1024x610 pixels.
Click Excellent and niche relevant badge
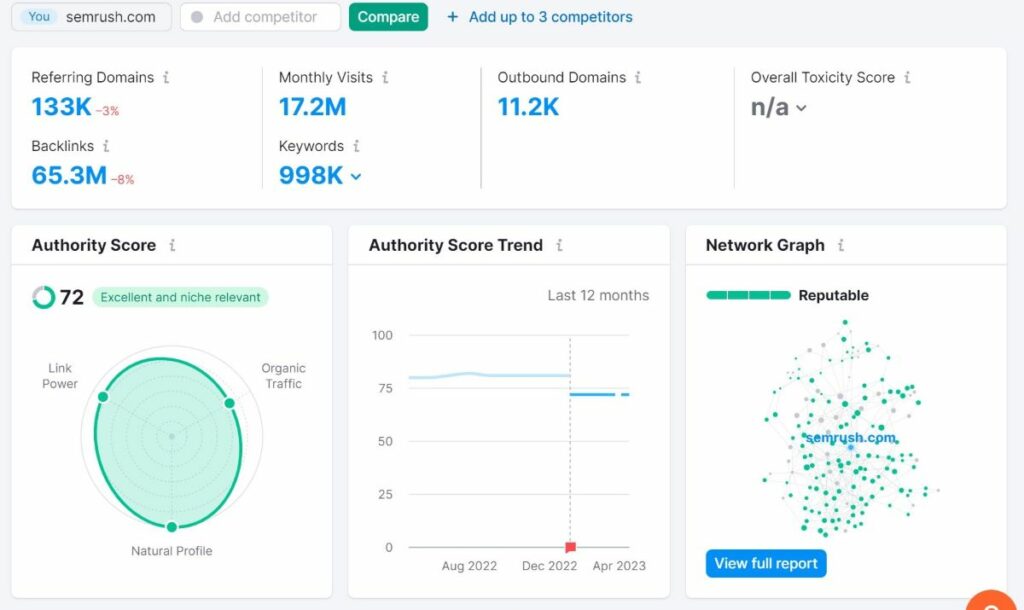180,297
